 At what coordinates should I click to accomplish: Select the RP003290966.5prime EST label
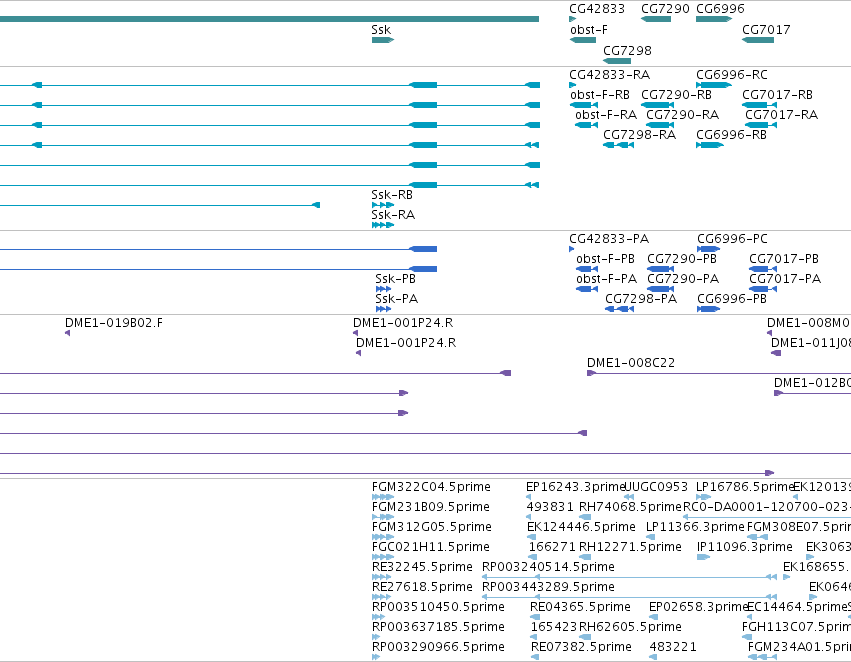click(438, 647)
